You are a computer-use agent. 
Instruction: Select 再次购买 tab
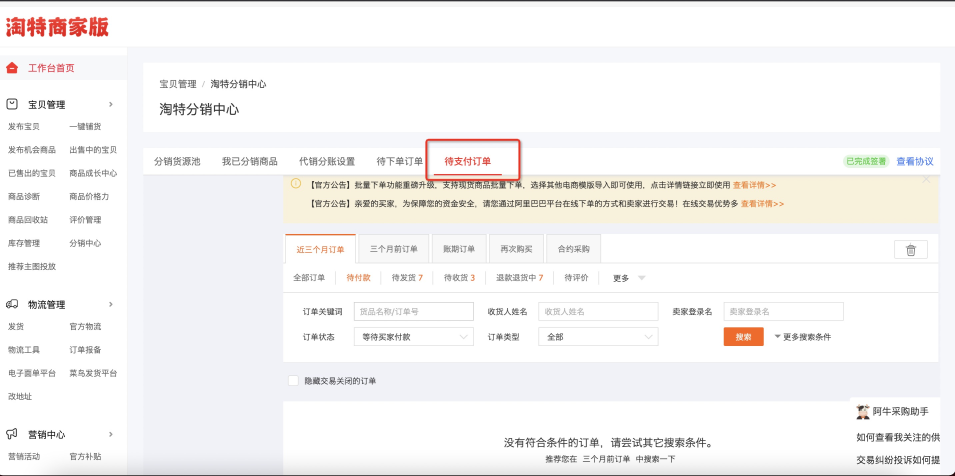click(x=516, y=249)
